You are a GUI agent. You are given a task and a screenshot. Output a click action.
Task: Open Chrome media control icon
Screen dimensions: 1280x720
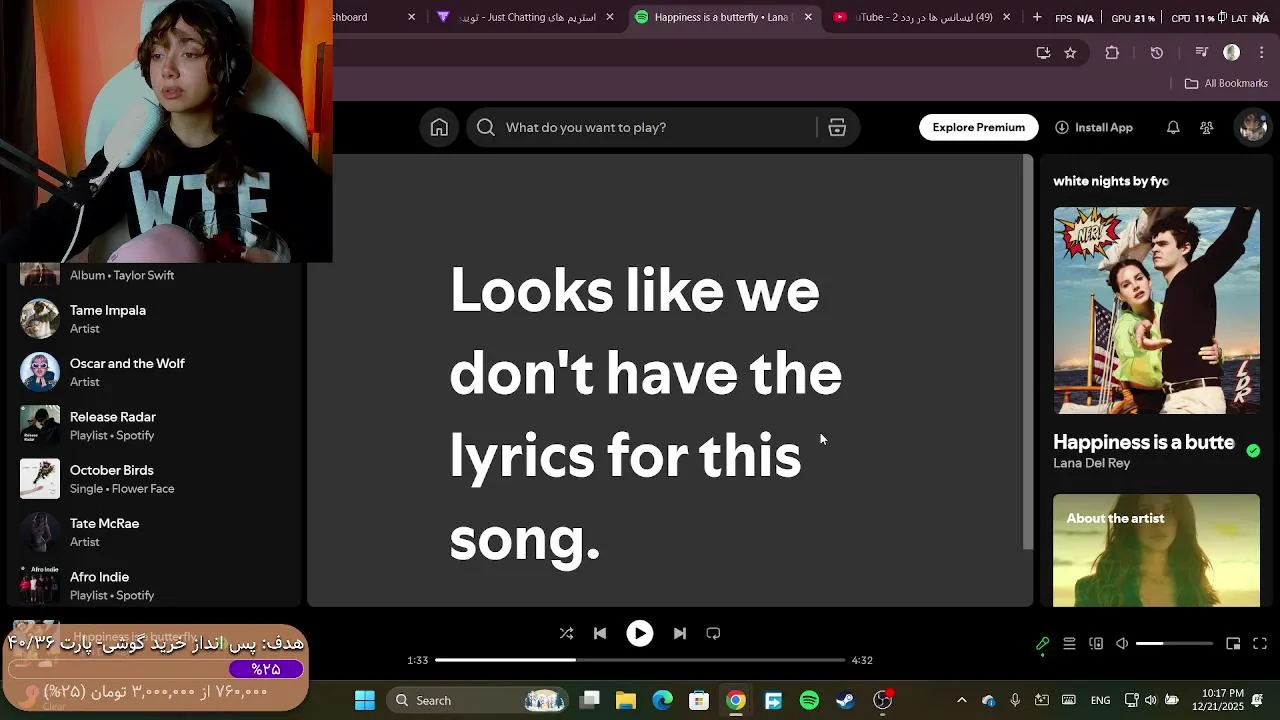[x=1202, y=53]
